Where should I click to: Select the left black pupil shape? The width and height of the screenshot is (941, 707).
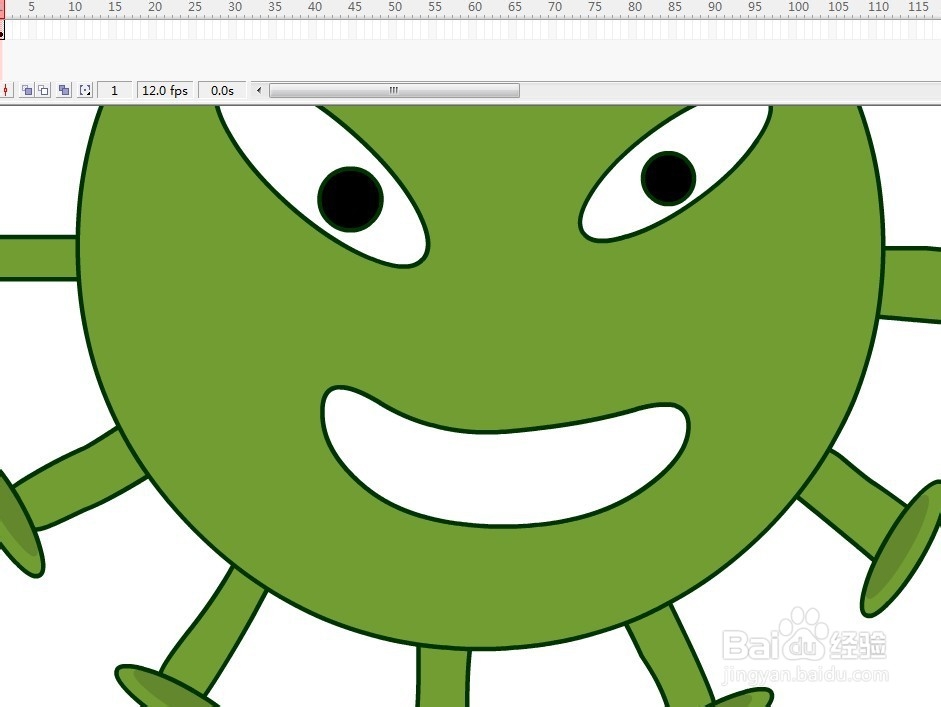coord(350,199)
